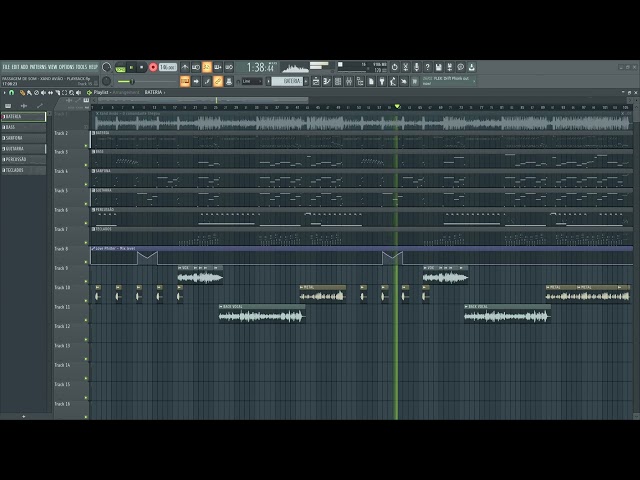The image size is (640, 480).
Task: Toggle wait for input before recording
Action: click(196, 67)
